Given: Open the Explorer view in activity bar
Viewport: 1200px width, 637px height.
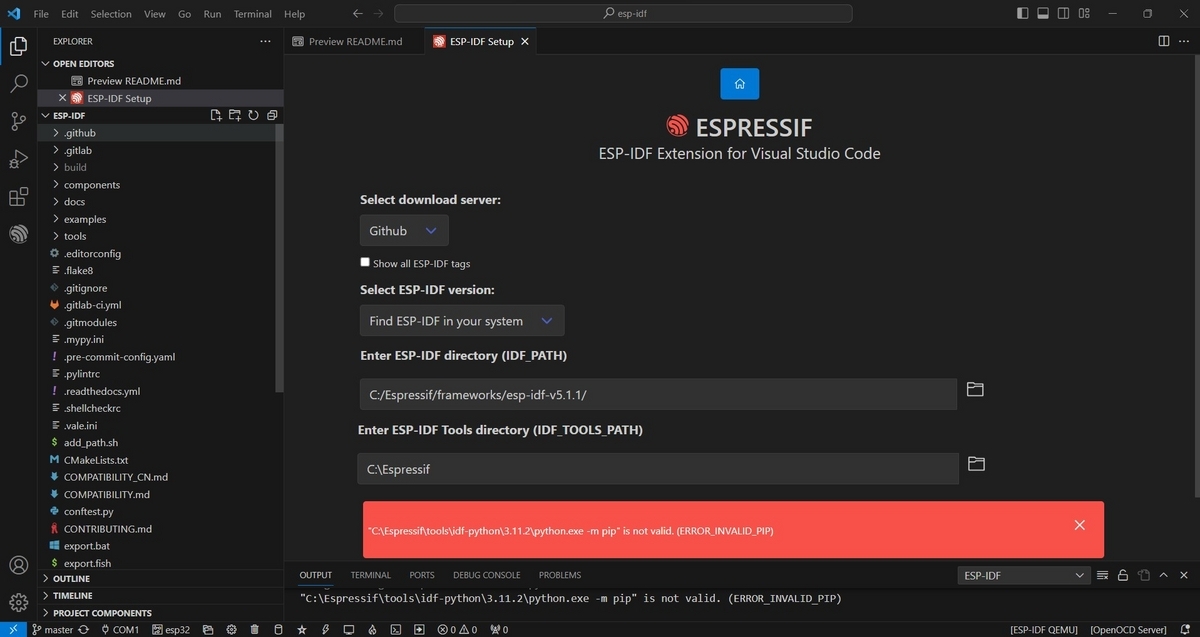Looking at the screenshot, I should 18,46.
